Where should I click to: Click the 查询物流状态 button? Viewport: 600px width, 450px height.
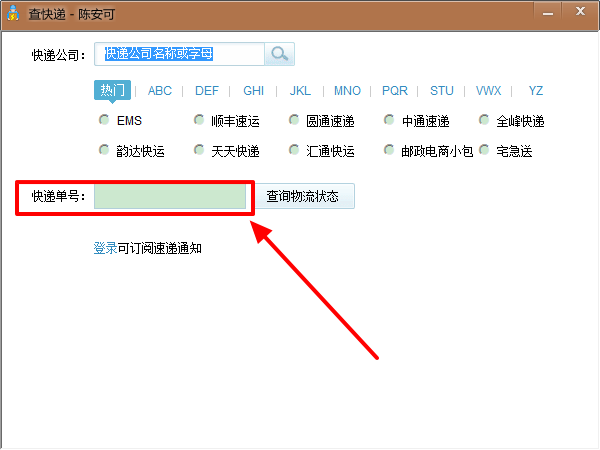tap(303, 196)
